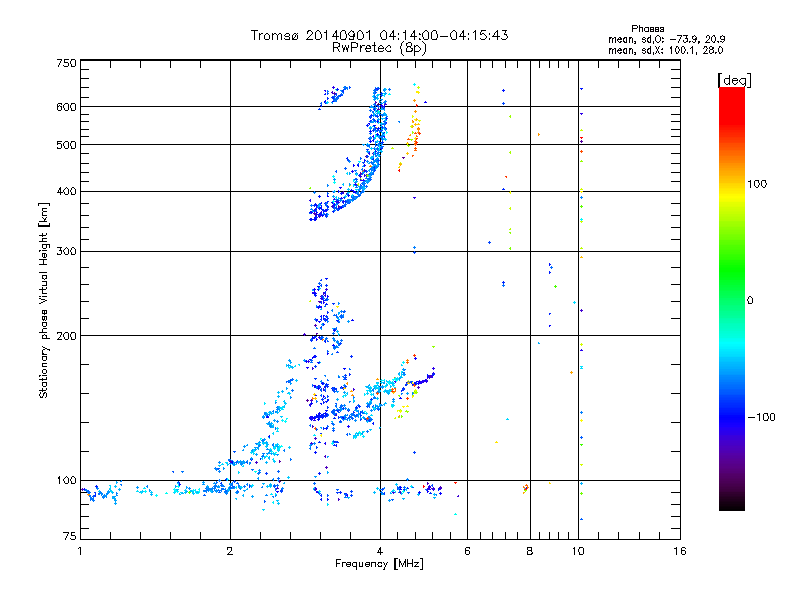Image resolution: width=800 pixels, height=600 pixels.
Task: Click the plot title 'Tromsø 20140901 04:14:00-04:15:43'
Action: click(x=379, y=35)
